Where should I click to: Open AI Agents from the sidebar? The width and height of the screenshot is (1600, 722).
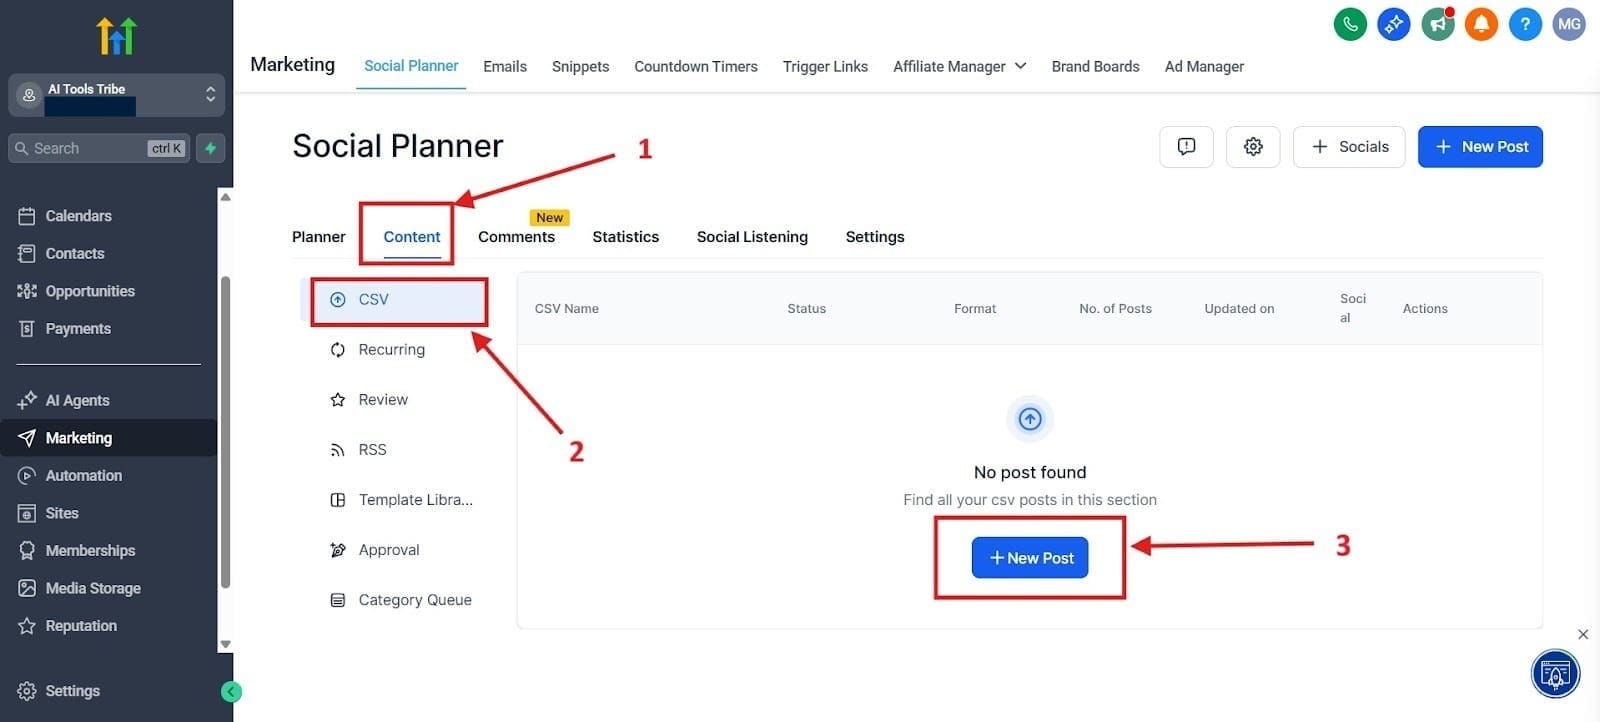pos(77,400)
